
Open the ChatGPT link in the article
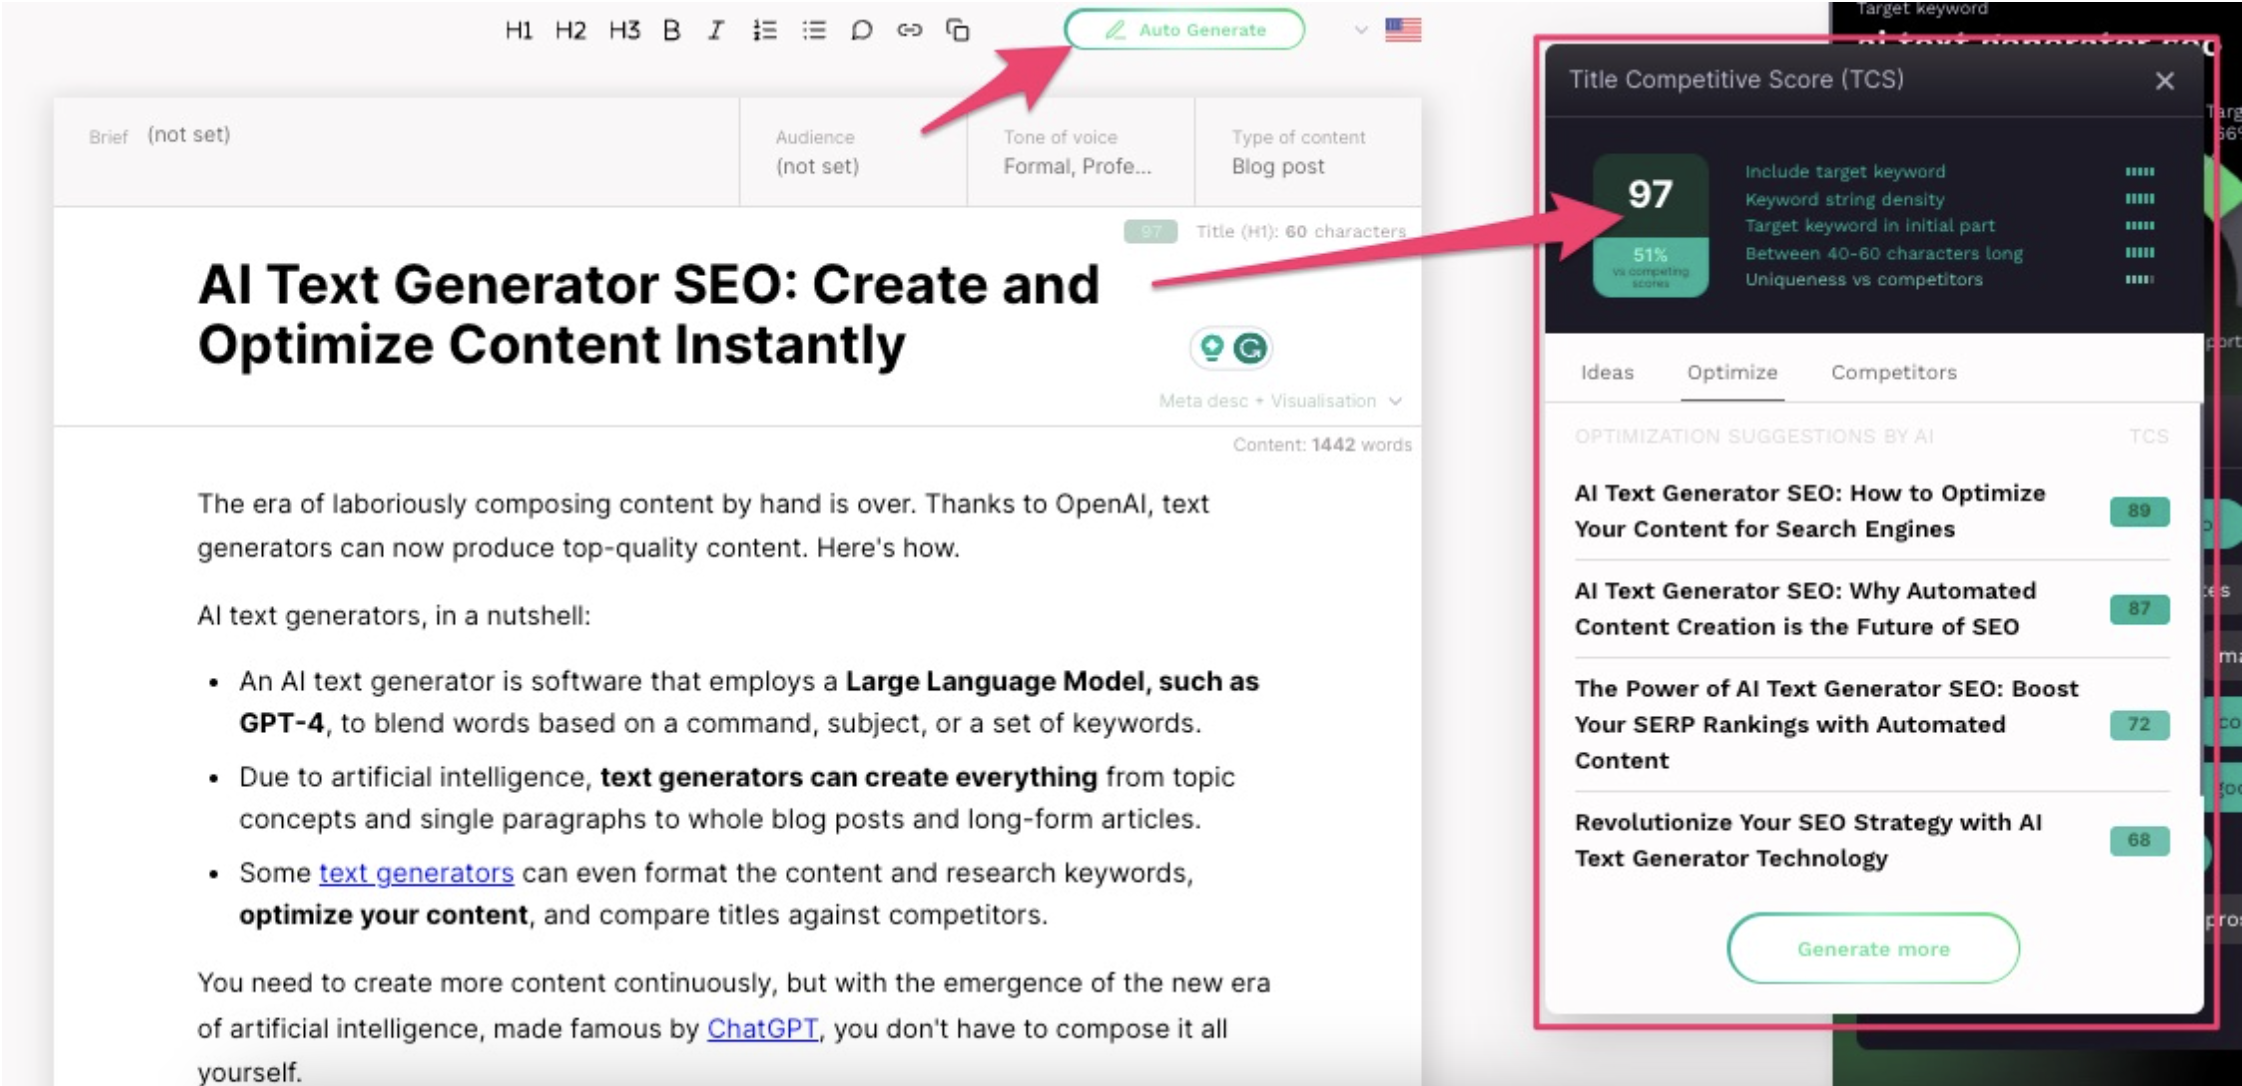point(762,1026)
